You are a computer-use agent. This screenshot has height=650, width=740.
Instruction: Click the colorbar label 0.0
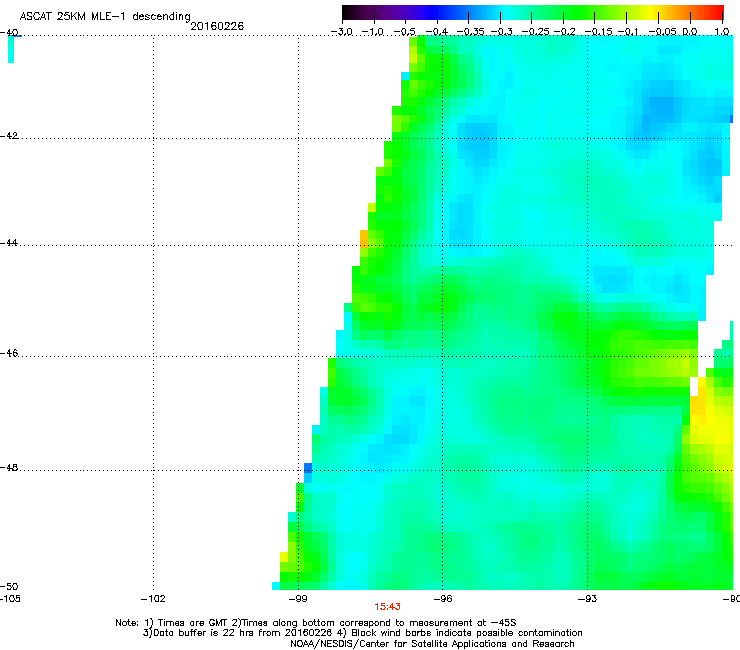(x=690, y=32)
